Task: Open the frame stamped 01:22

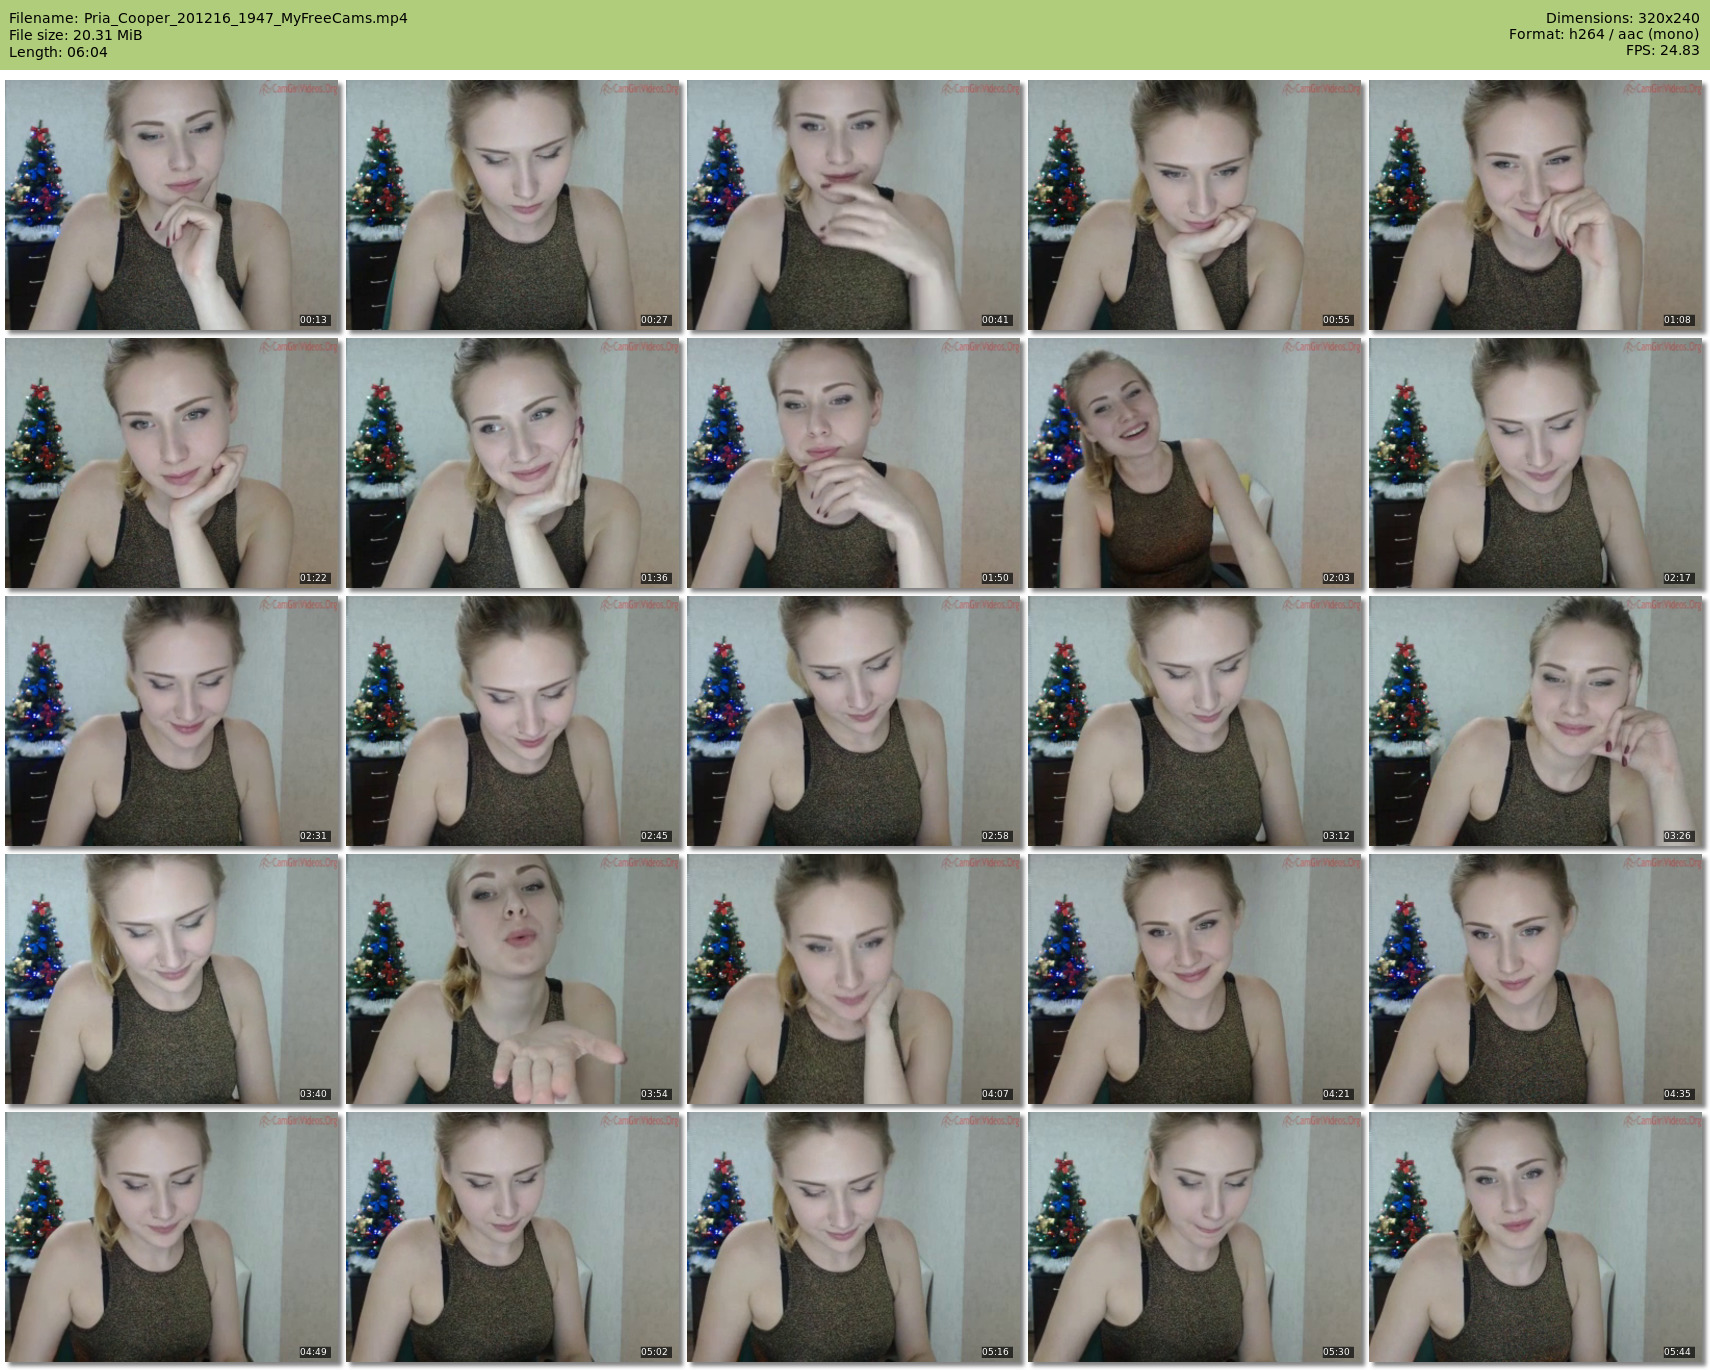Action: pyautogui.click(x=173, y=463)
